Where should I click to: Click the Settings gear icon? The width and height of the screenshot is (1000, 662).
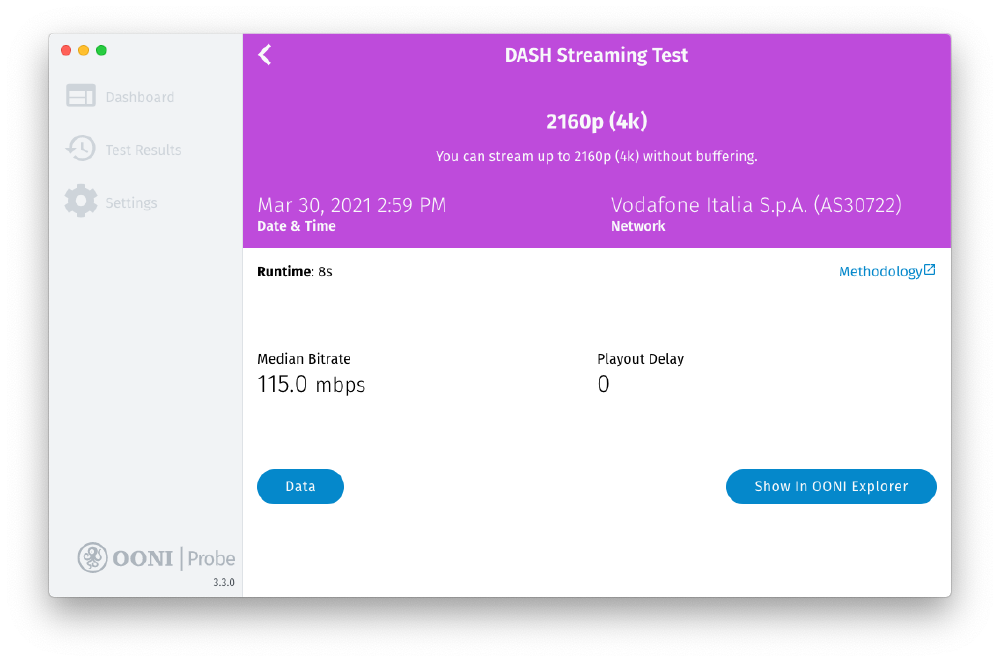tap(81, 201)
